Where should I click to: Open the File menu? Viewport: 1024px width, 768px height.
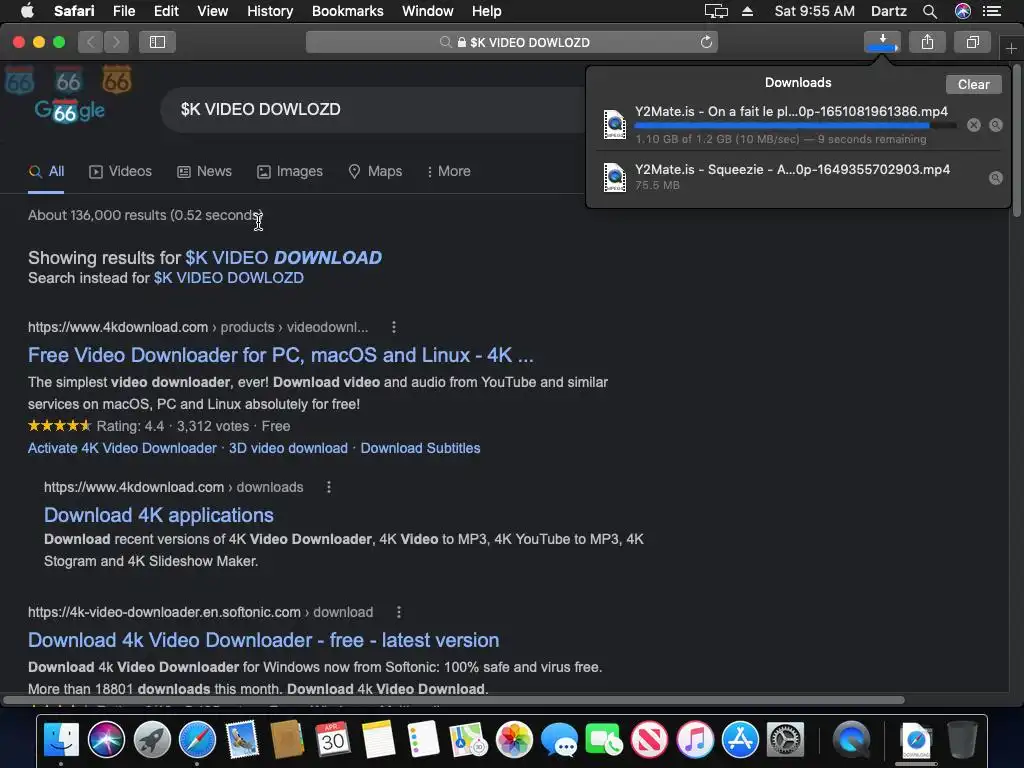coord(123,11)
